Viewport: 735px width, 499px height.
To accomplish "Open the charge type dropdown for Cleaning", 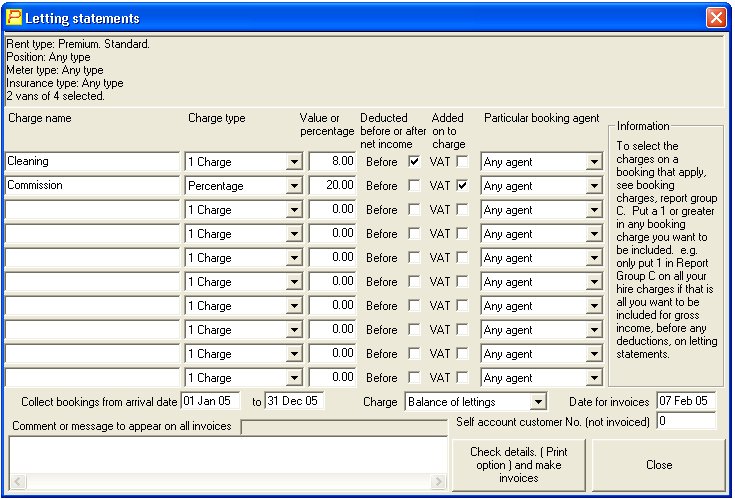I will pyautogui.click(x=294, y=162).
